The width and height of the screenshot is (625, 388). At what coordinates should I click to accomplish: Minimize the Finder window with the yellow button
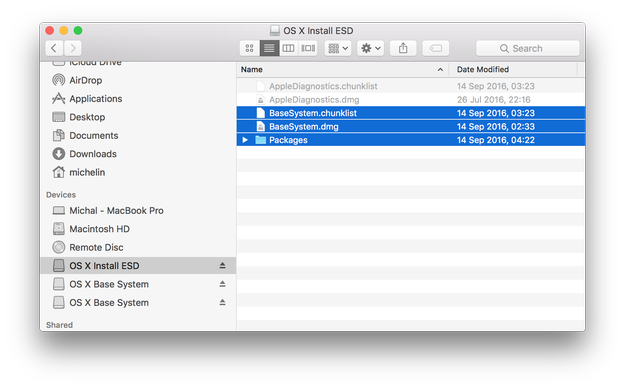(x=64, y=30)
